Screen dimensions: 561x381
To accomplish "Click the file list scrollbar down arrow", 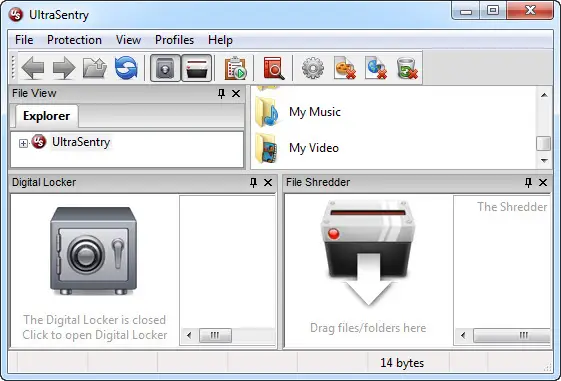I will [544, 161].
